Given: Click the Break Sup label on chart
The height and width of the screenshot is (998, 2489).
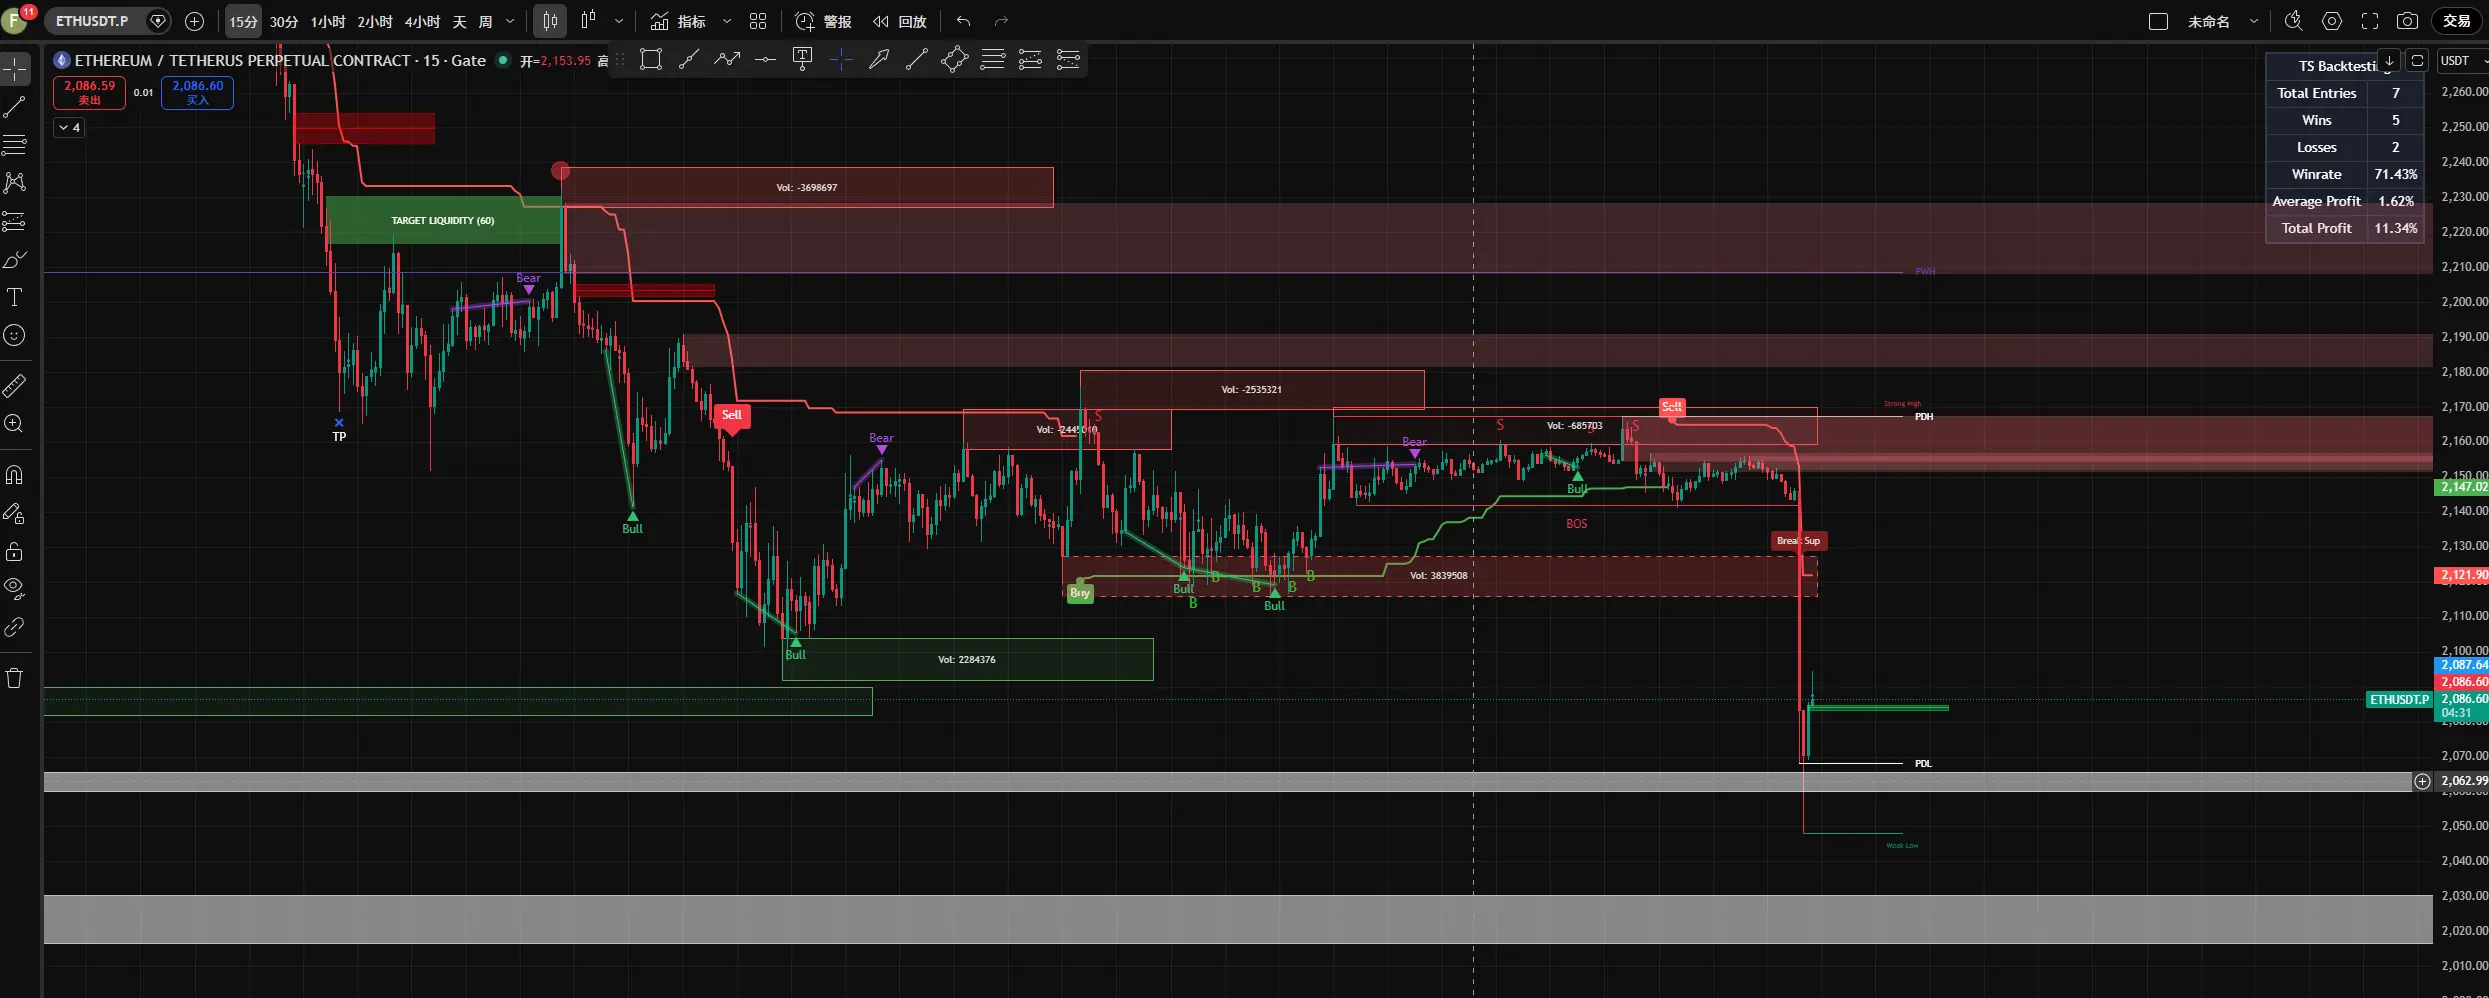Looking at the screenshot, I should click(x=1798, y=540).
